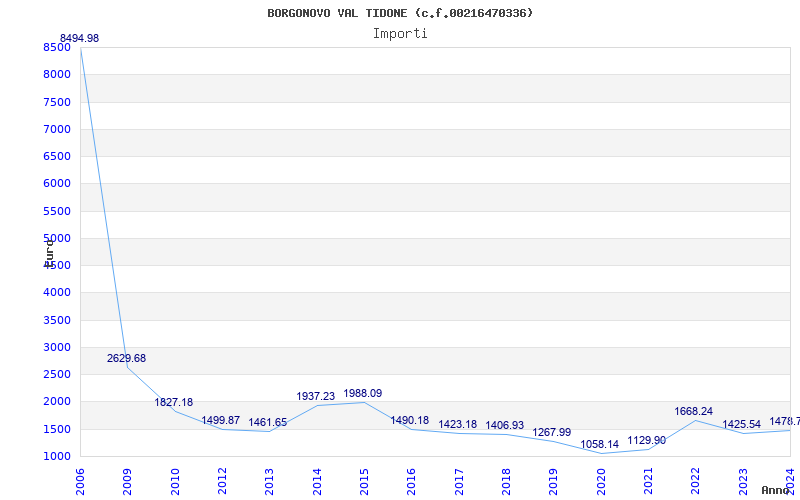Click the Anno x-axis title
The width and height of the screenshot is (800, 500).
[x=778, y=490]
